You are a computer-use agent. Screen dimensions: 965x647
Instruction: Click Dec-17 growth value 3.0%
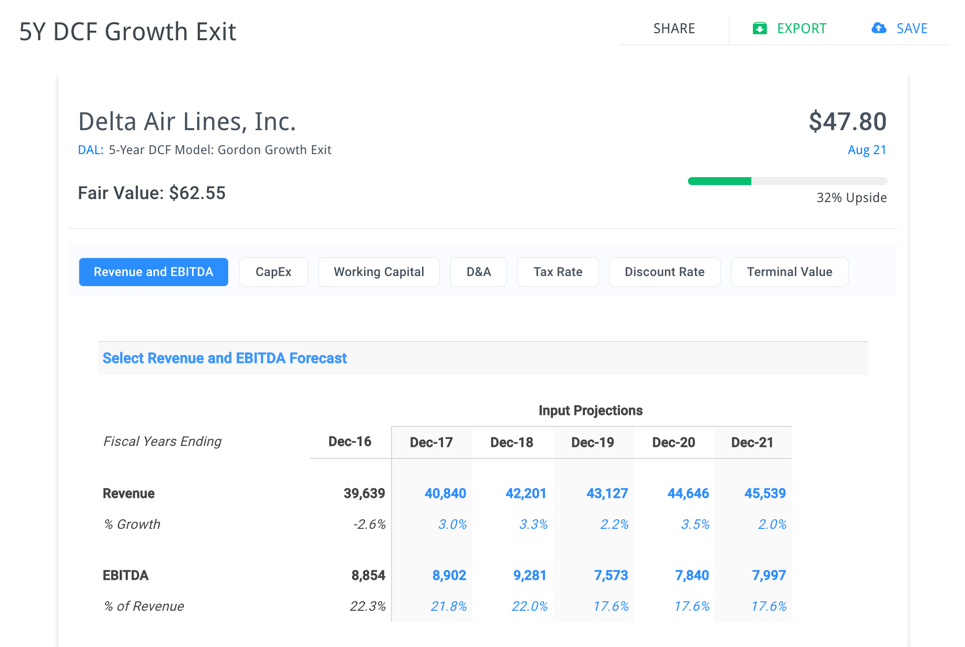click(452, 524)
